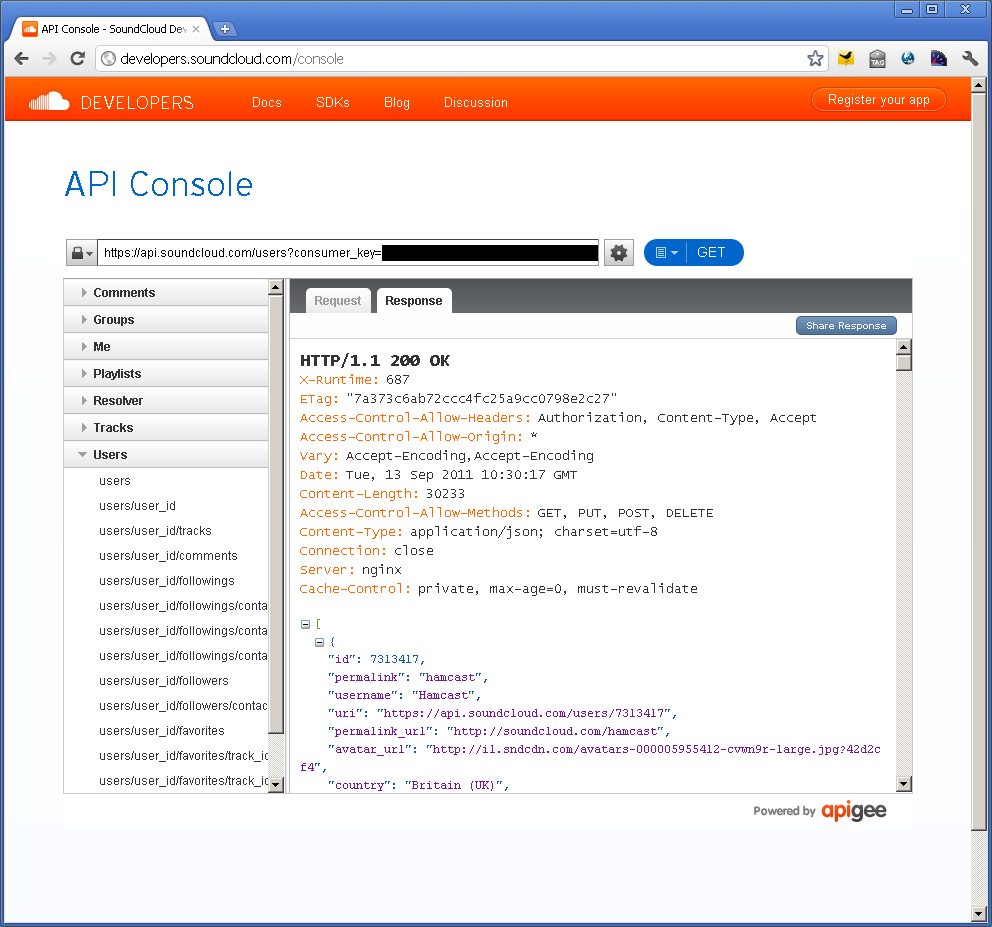Open the Docs menu item
This screenshot has height=927, width=992.
pyautogui.click(x=267, y=102)
